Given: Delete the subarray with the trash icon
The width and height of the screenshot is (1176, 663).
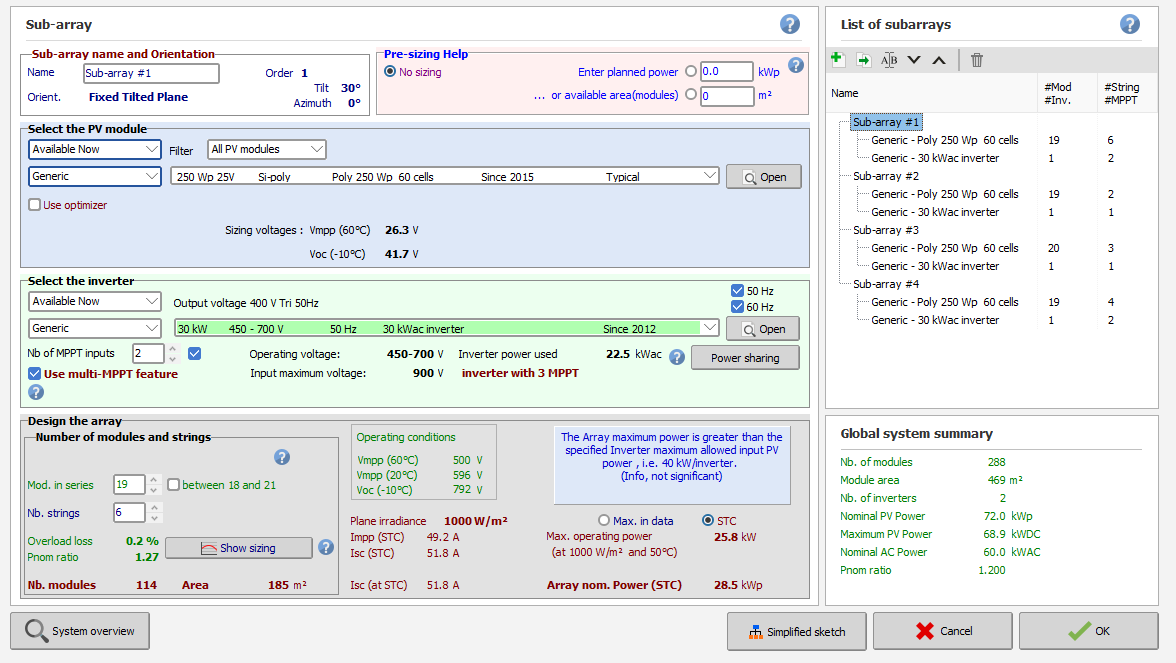Looking at the screenshot, I should (976, 60).
